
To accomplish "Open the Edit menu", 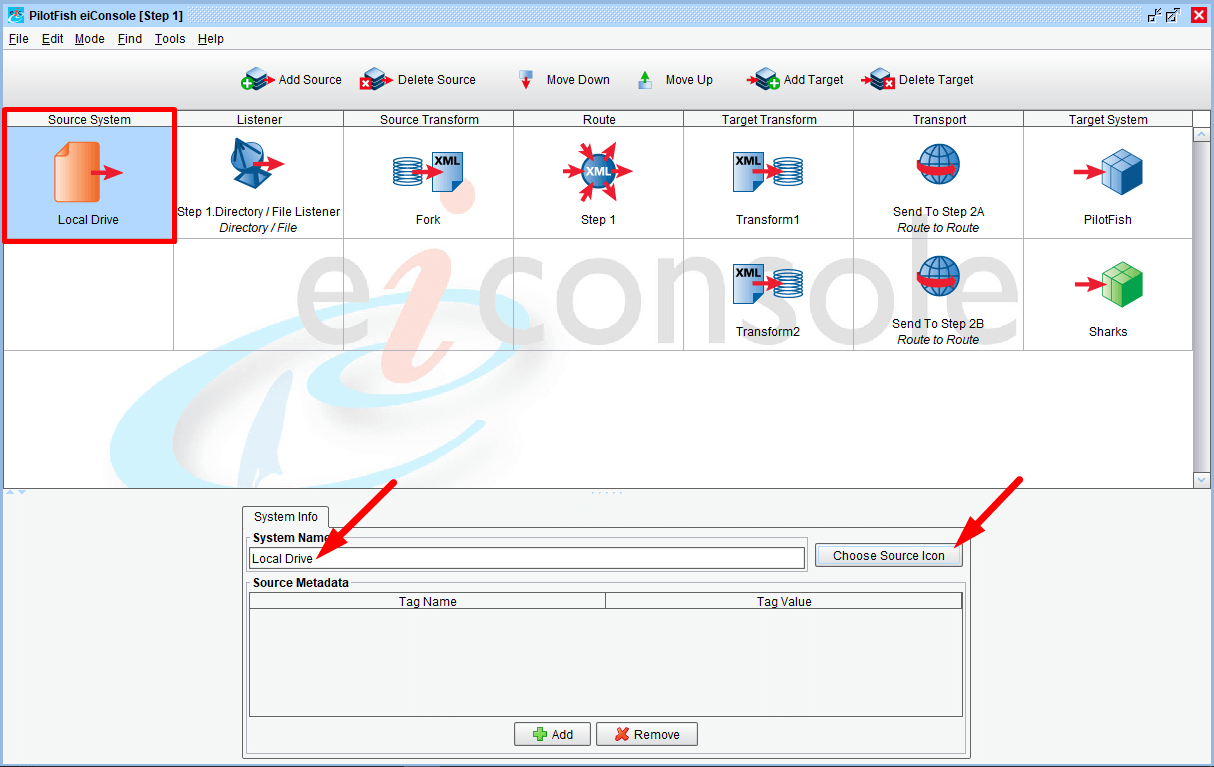I will 52,39.
